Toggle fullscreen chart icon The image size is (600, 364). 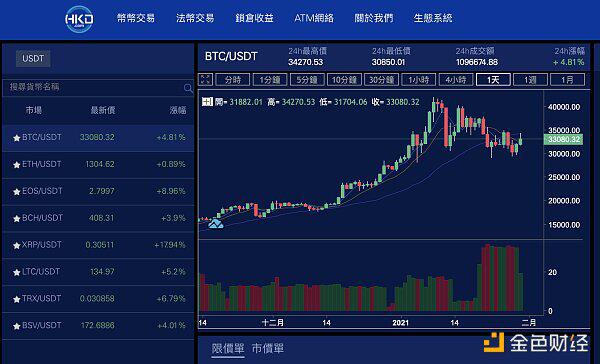pyautogui.click(x=205, y=80)
